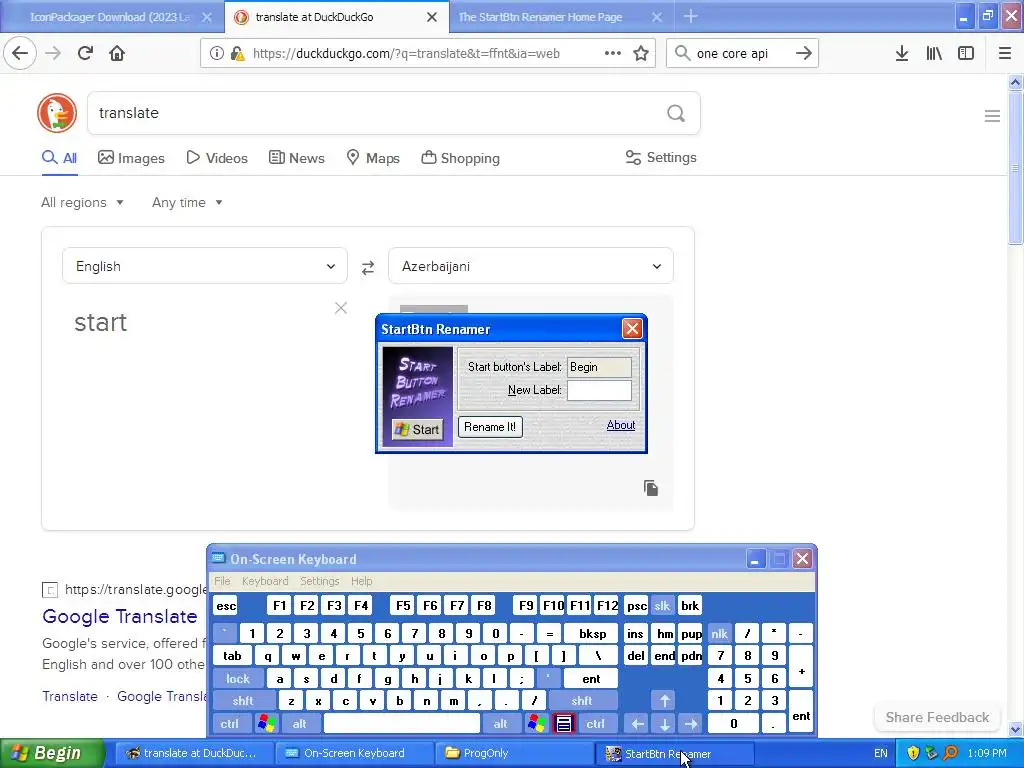Click the Rename It! button
1024x768 pixels.
490,427
